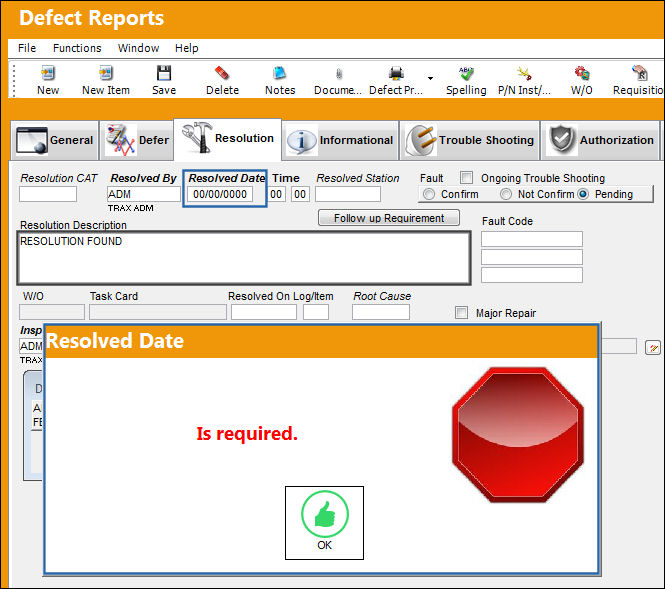Click the Time minutes field

[300, 194]
